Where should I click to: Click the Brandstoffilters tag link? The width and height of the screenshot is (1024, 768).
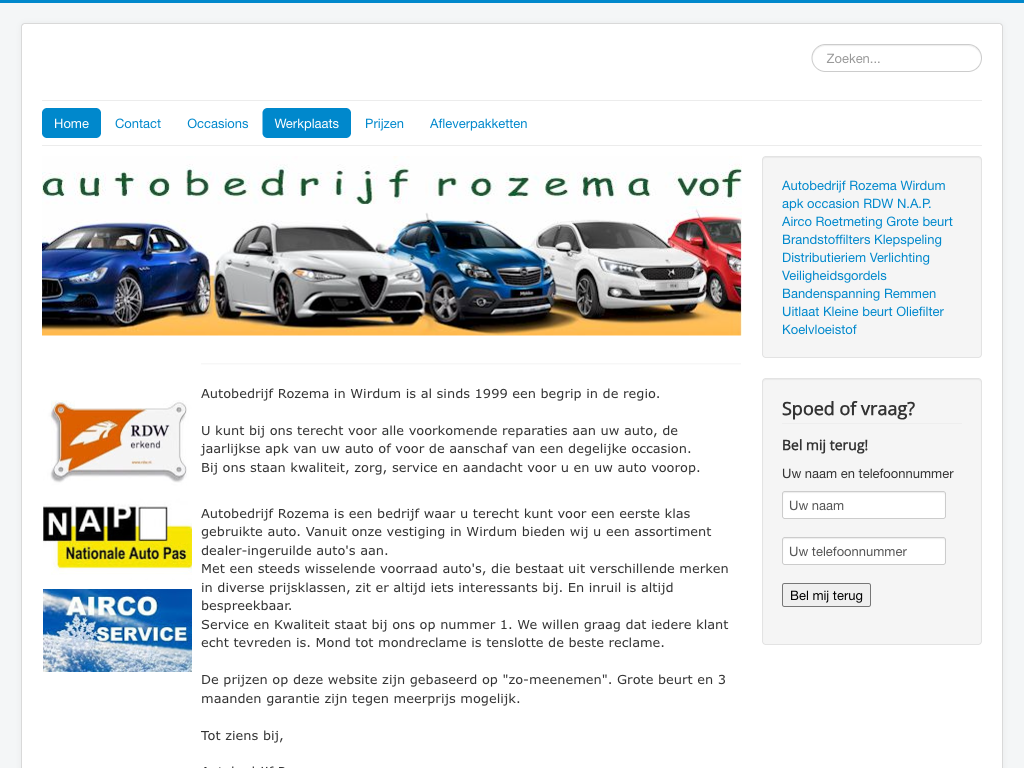pos(826,239)
